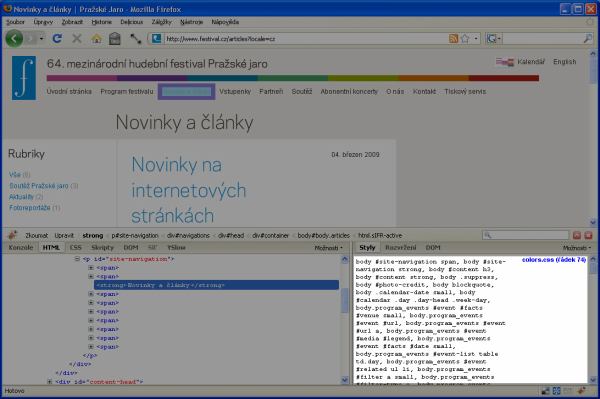Screen dimensions: 600x399
Task: Detach Firebug into a new window
Action: click(x=577, y=235)
